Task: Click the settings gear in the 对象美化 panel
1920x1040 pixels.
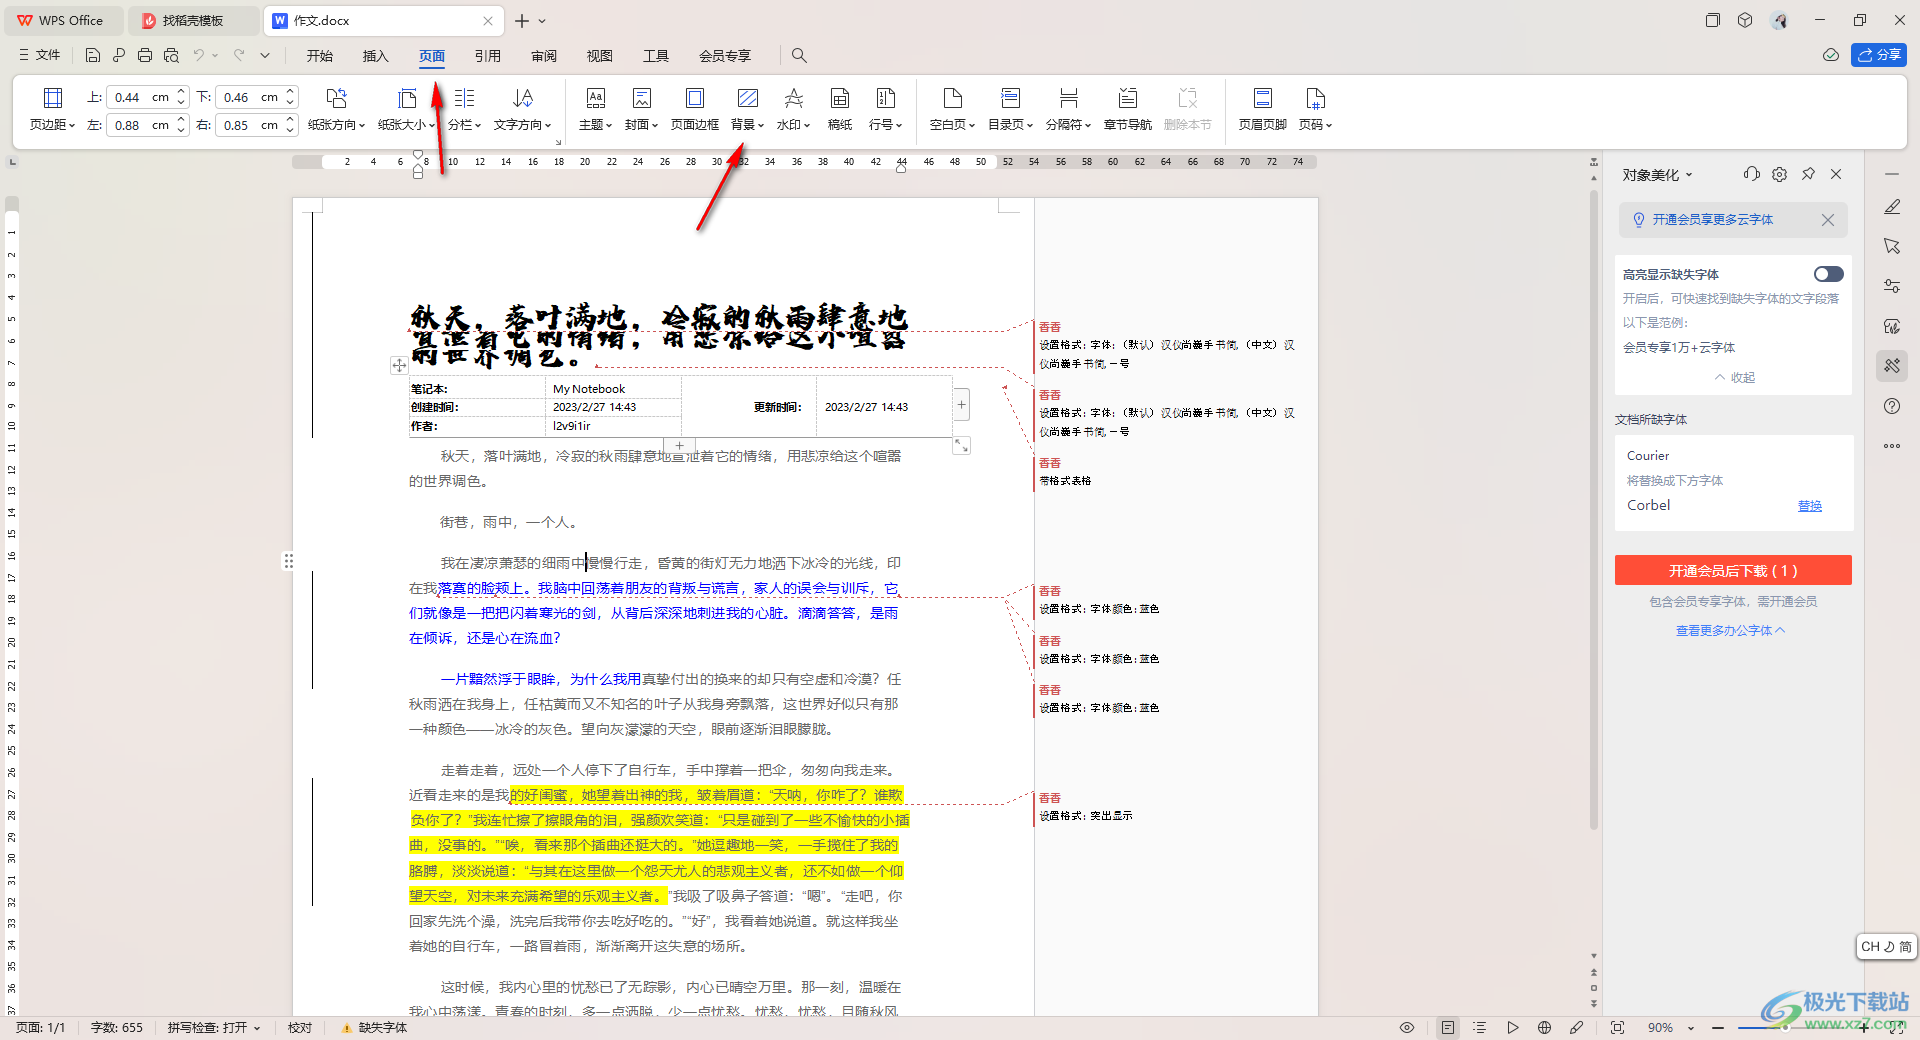Action: [1780, 174]
